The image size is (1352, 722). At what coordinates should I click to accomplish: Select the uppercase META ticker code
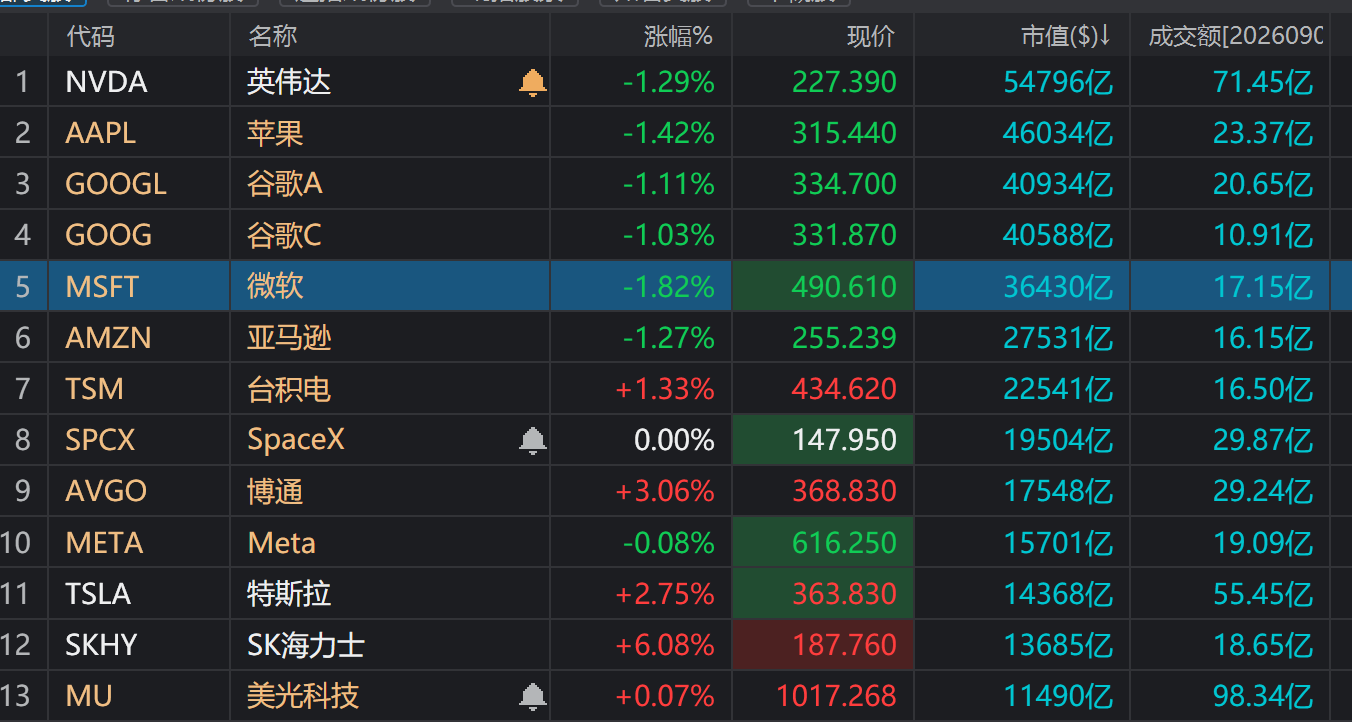click(104, 543)
